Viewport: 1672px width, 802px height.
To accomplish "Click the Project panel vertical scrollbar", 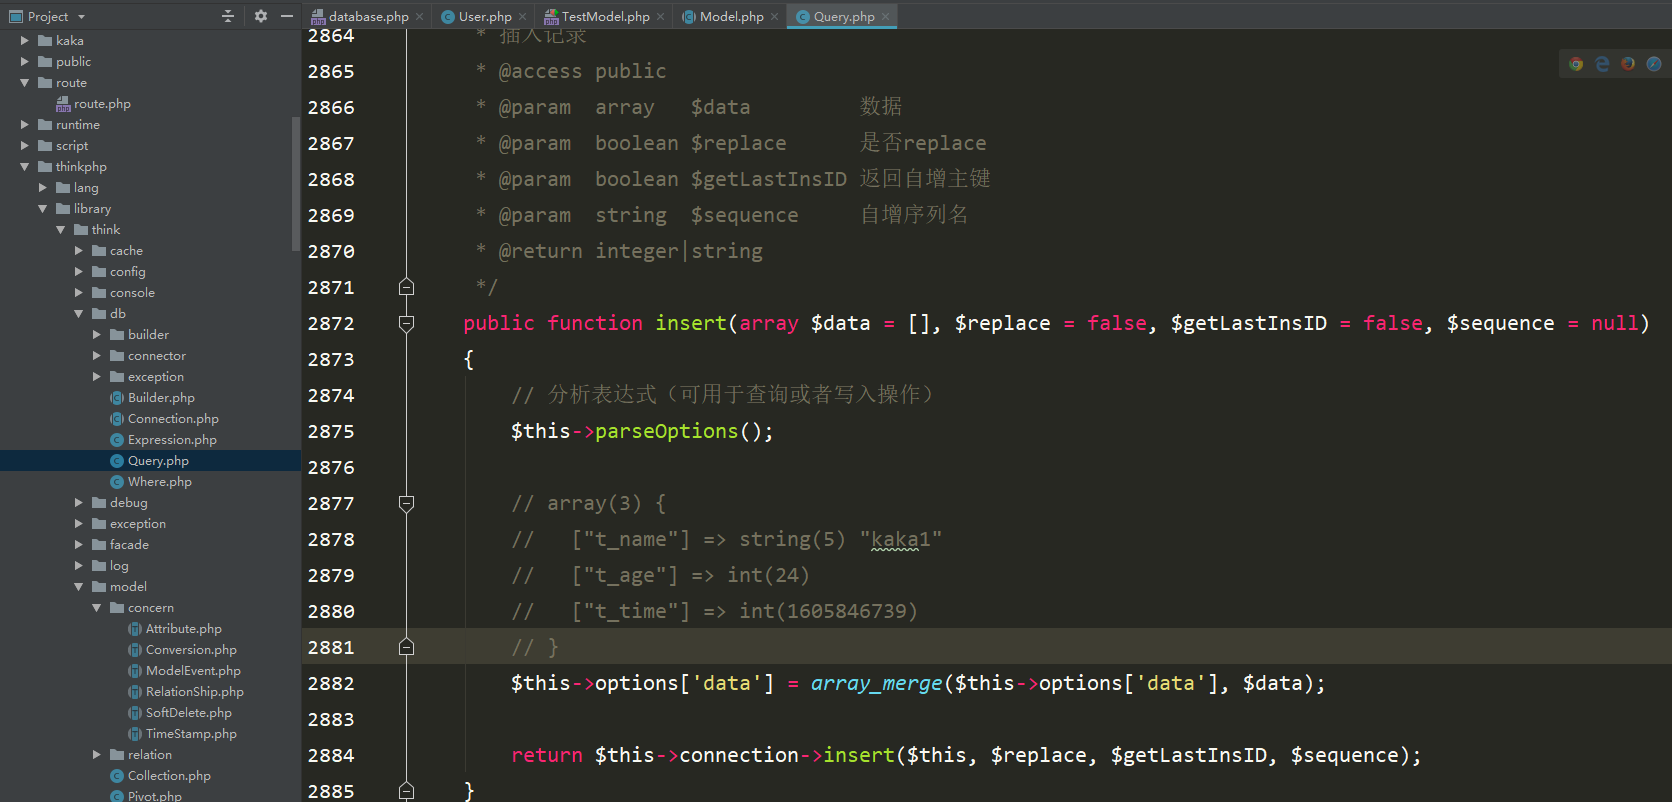I will pos(295,184).
